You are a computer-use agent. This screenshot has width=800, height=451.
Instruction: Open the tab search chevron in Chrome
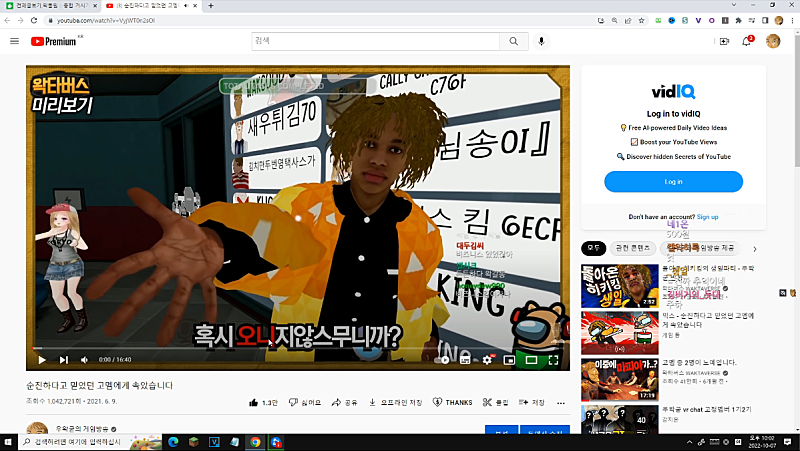pos(734,5)
